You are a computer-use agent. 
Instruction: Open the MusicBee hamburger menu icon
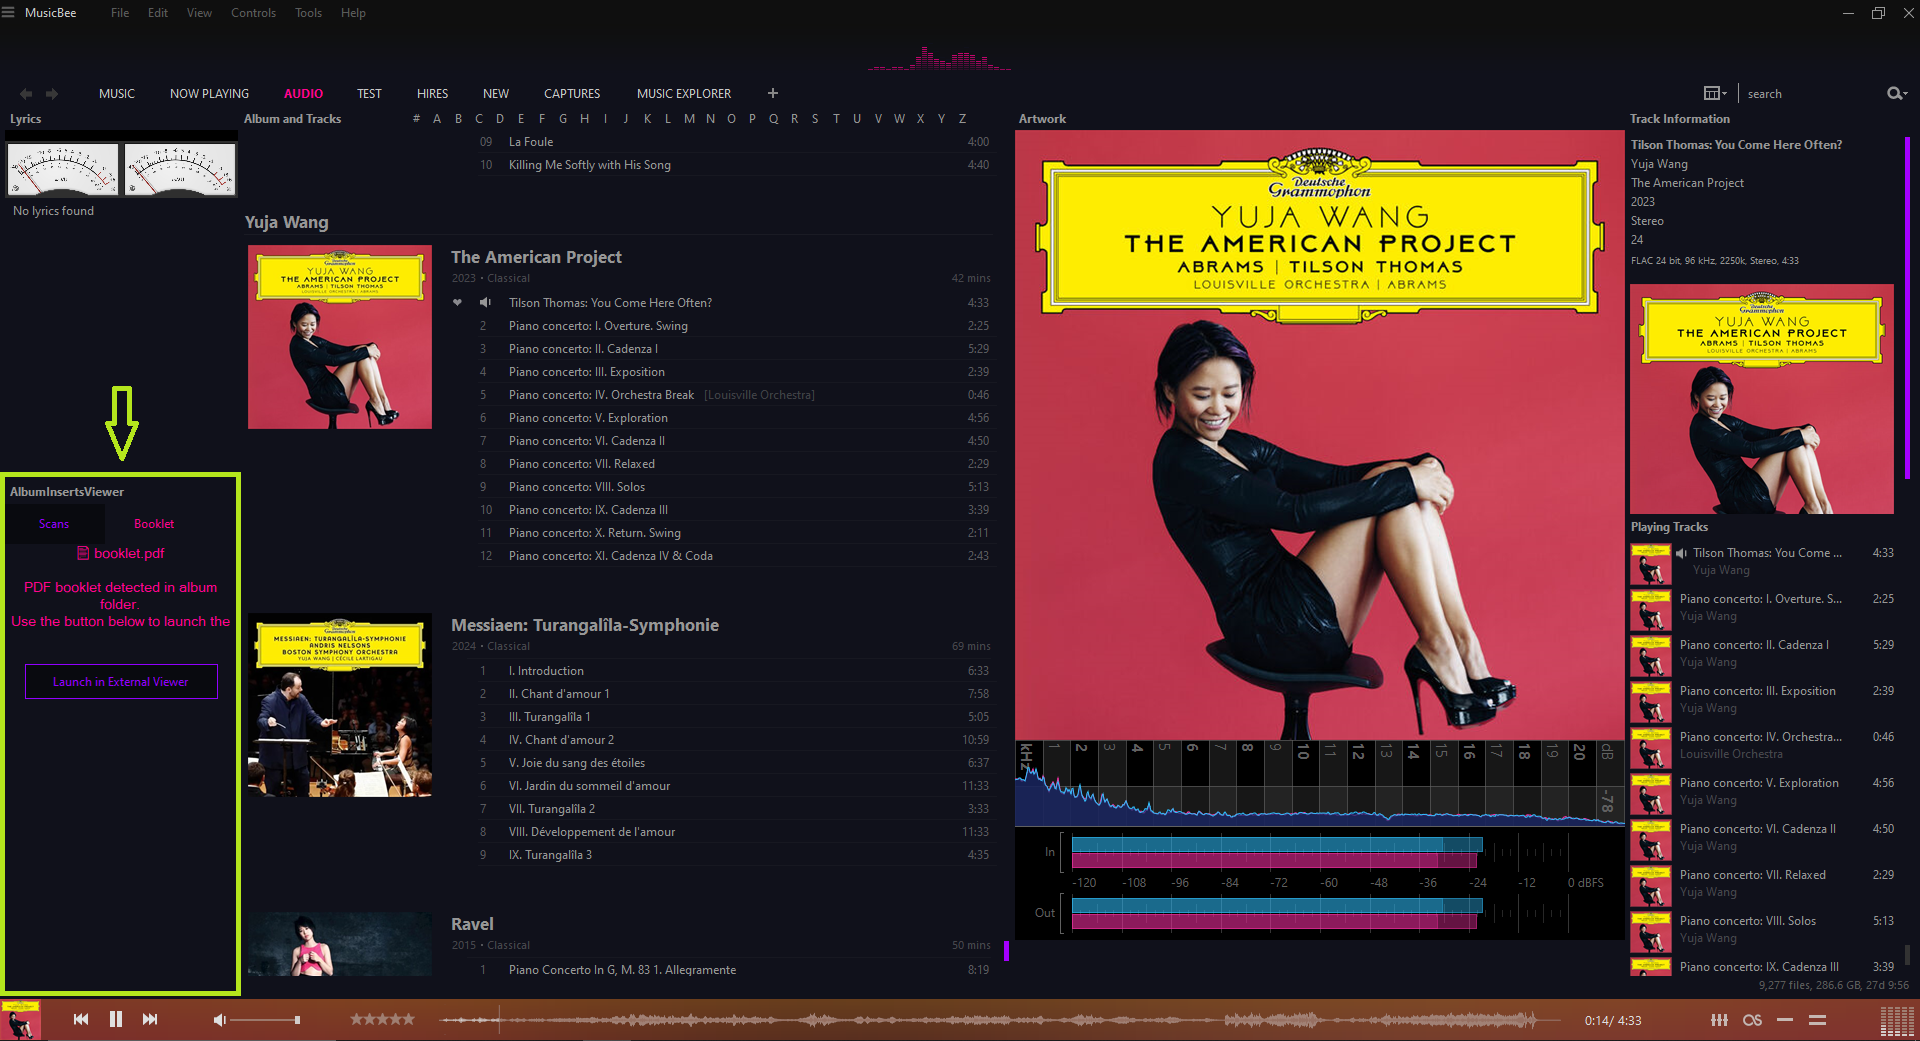(x=8, y=13)
